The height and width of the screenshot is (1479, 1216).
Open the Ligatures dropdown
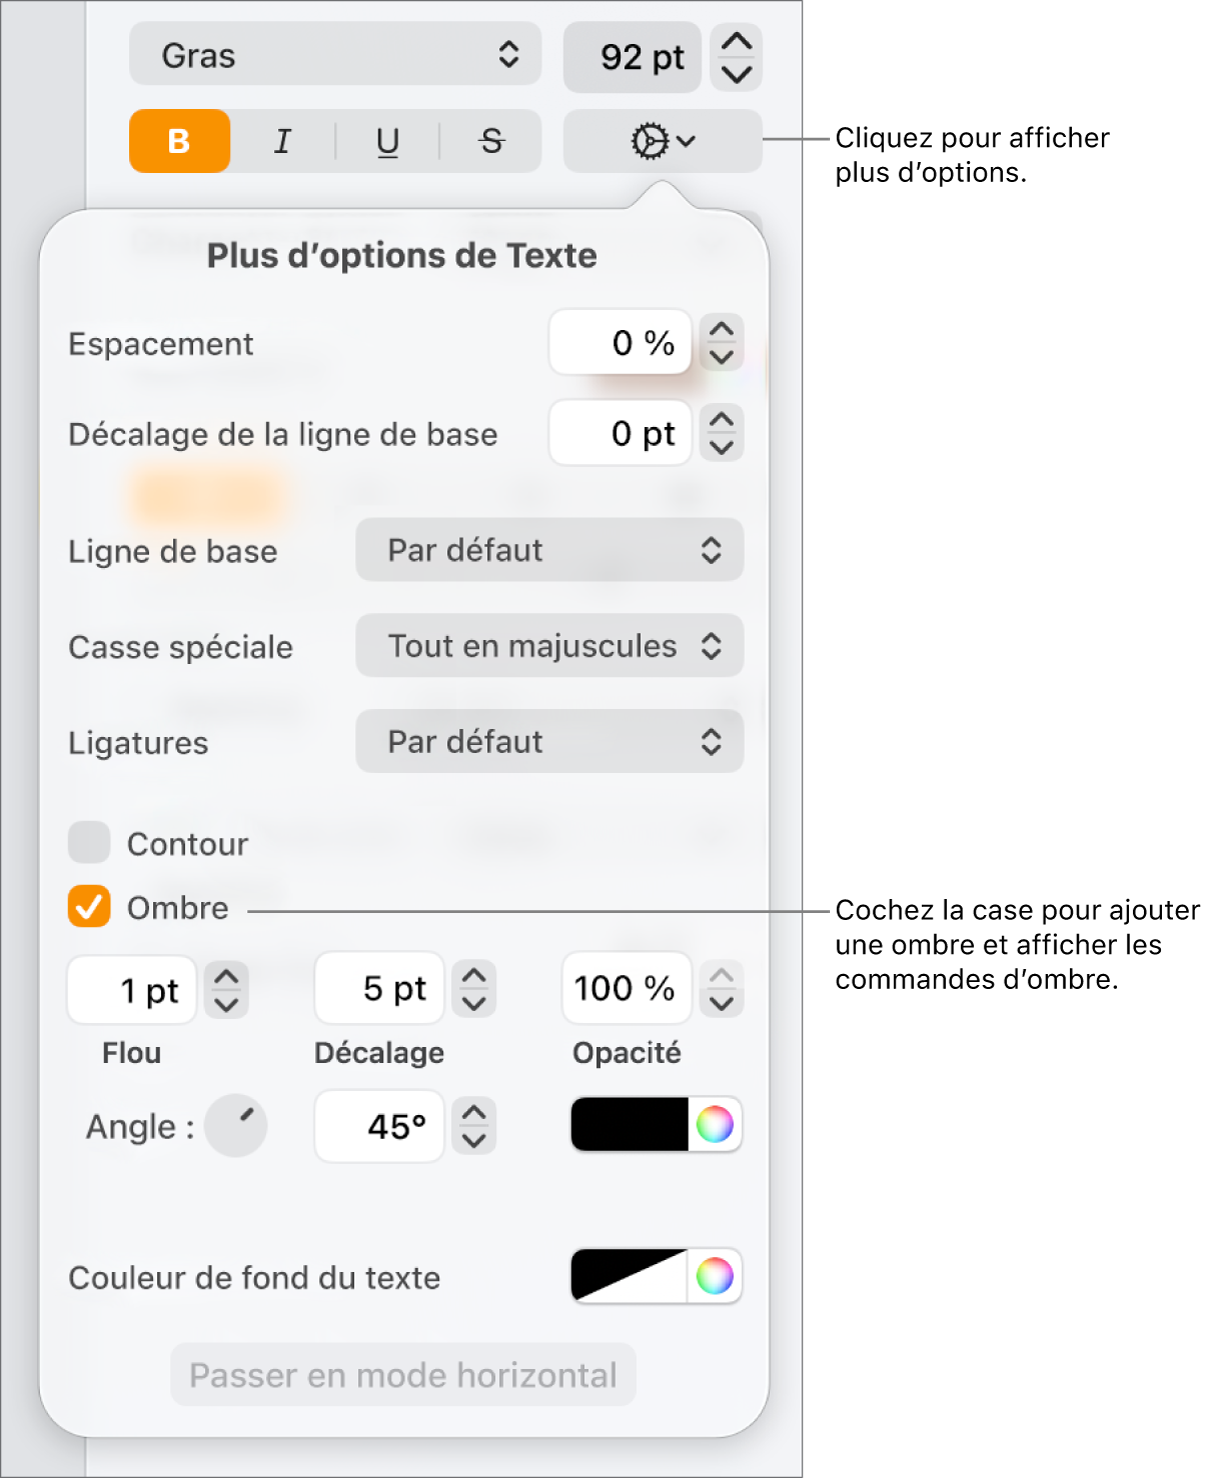(549, 742)
